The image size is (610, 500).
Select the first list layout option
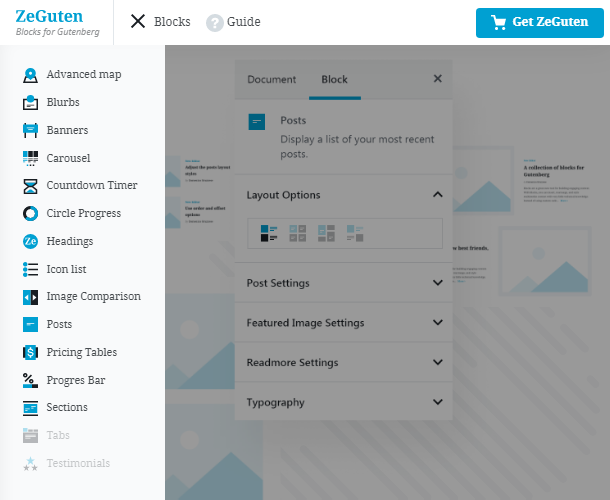tap(269, 233)
